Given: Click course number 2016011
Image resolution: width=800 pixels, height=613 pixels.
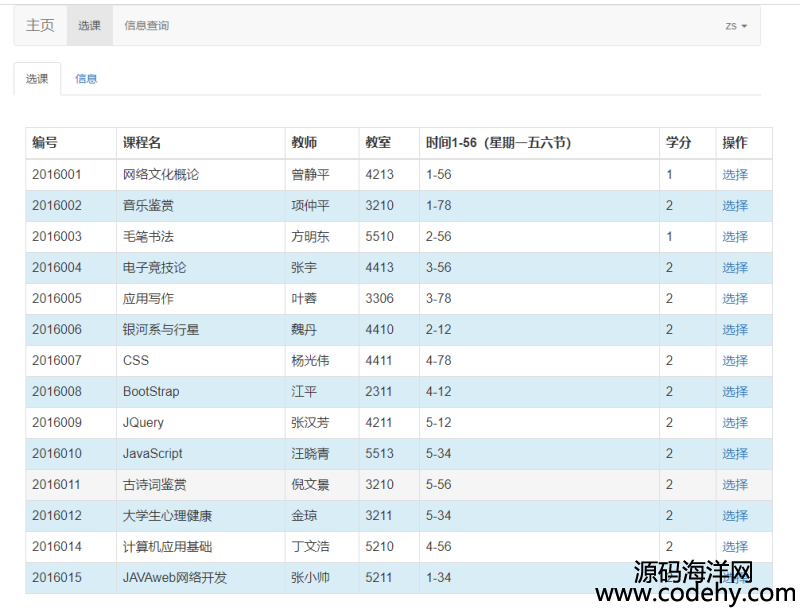Looking at the screenshot, I should point(57,485).
